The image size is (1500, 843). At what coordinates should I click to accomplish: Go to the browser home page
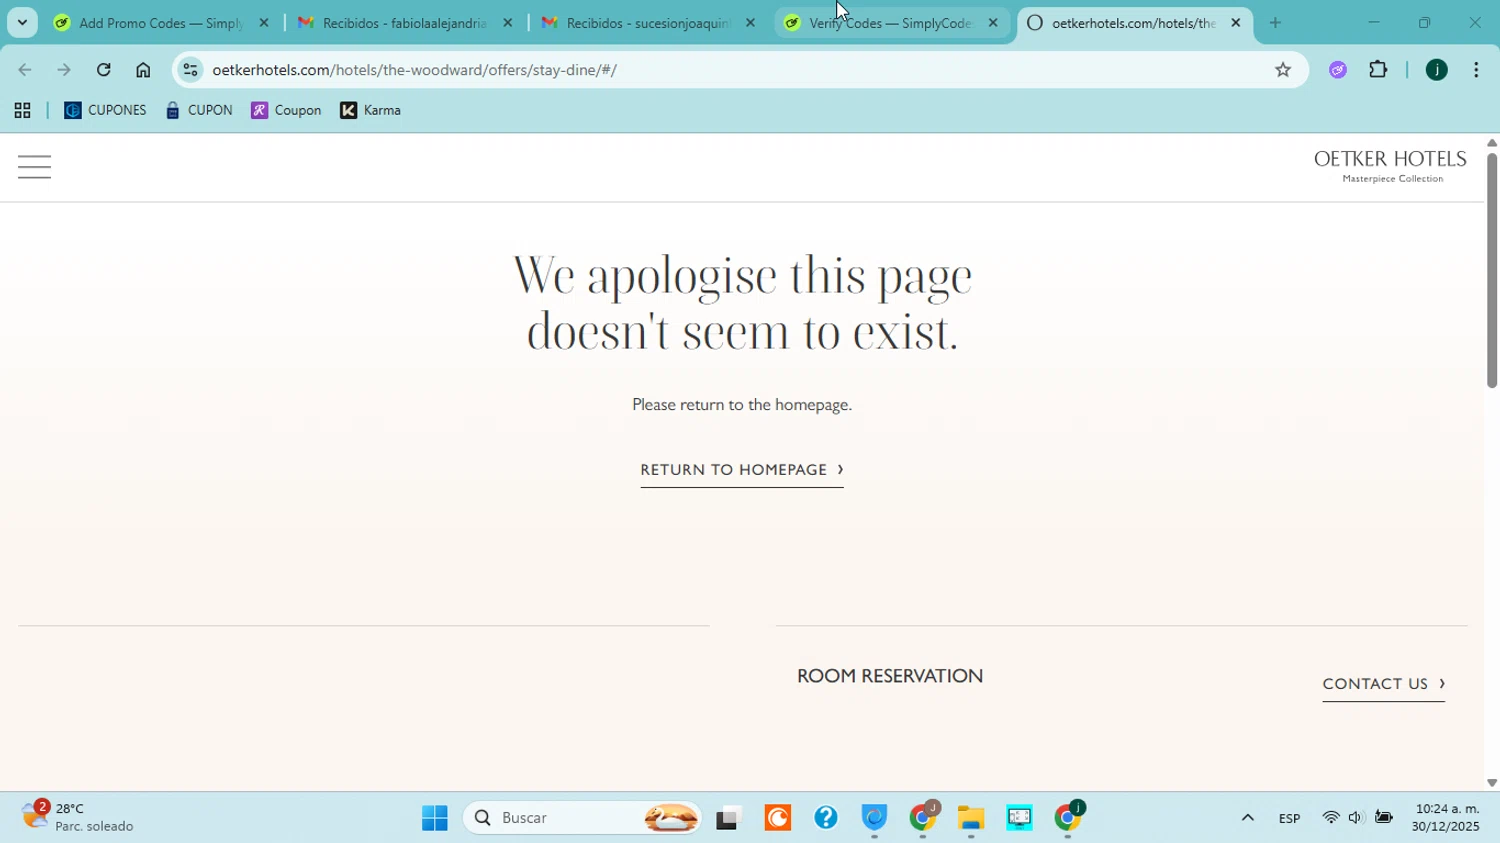click(x=143, y=70)
